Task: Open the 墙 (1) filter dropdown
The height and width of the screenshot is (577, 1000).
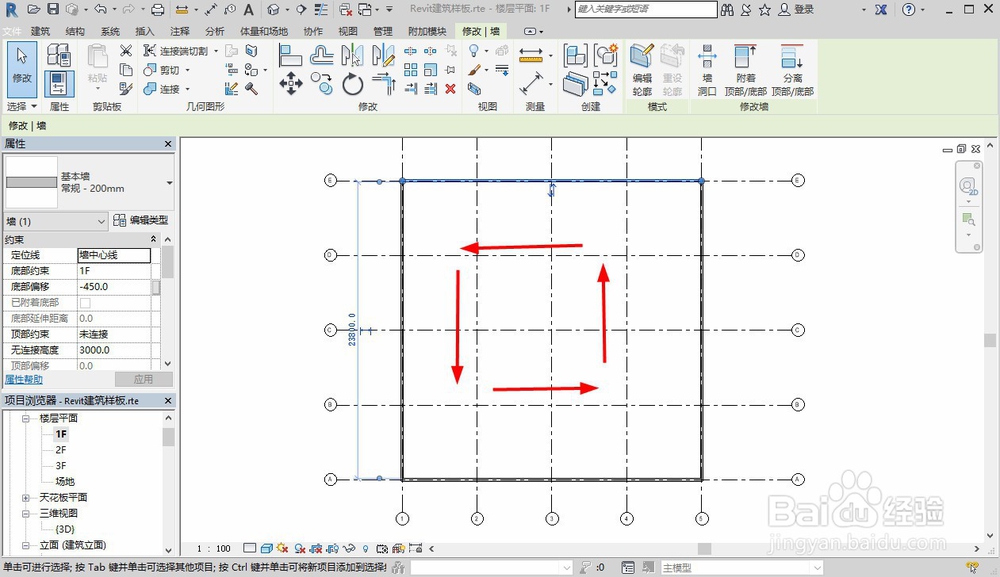Action: 101,221
